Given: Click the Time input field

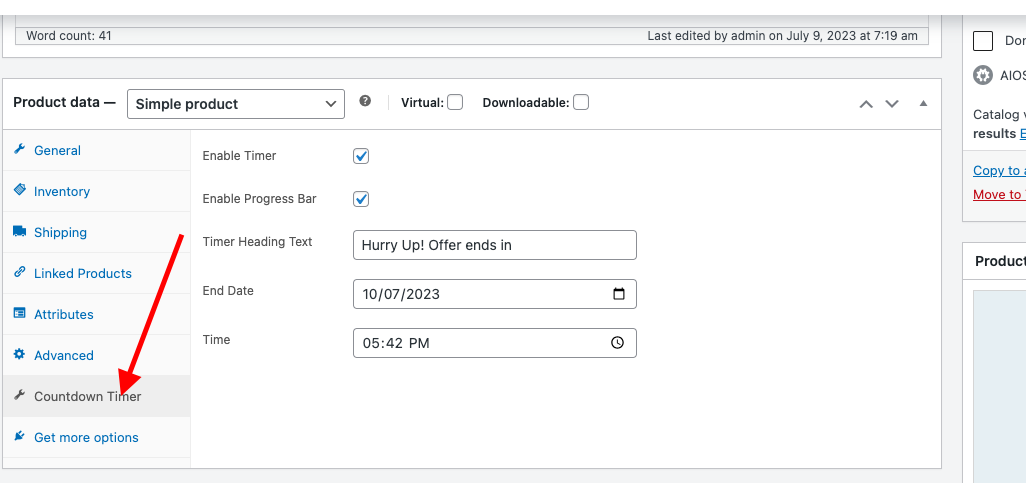Looking at the screenshot, I should pyautogui.click(x=495, y=343).
